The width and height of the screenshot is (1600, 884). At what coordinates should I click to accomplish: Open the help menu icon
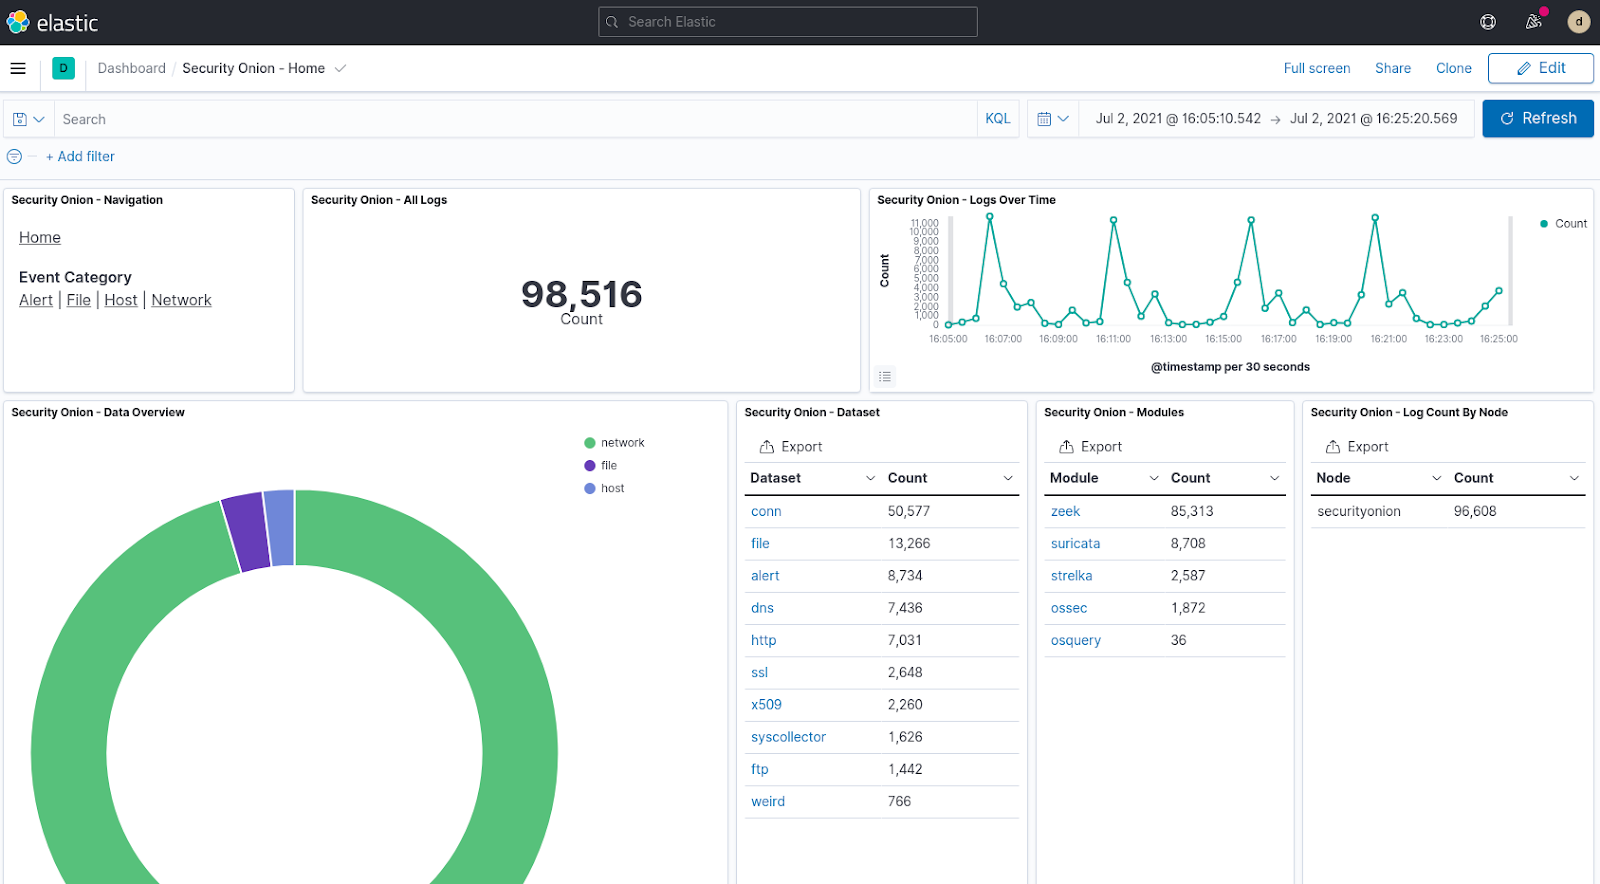pos(1488,22)
